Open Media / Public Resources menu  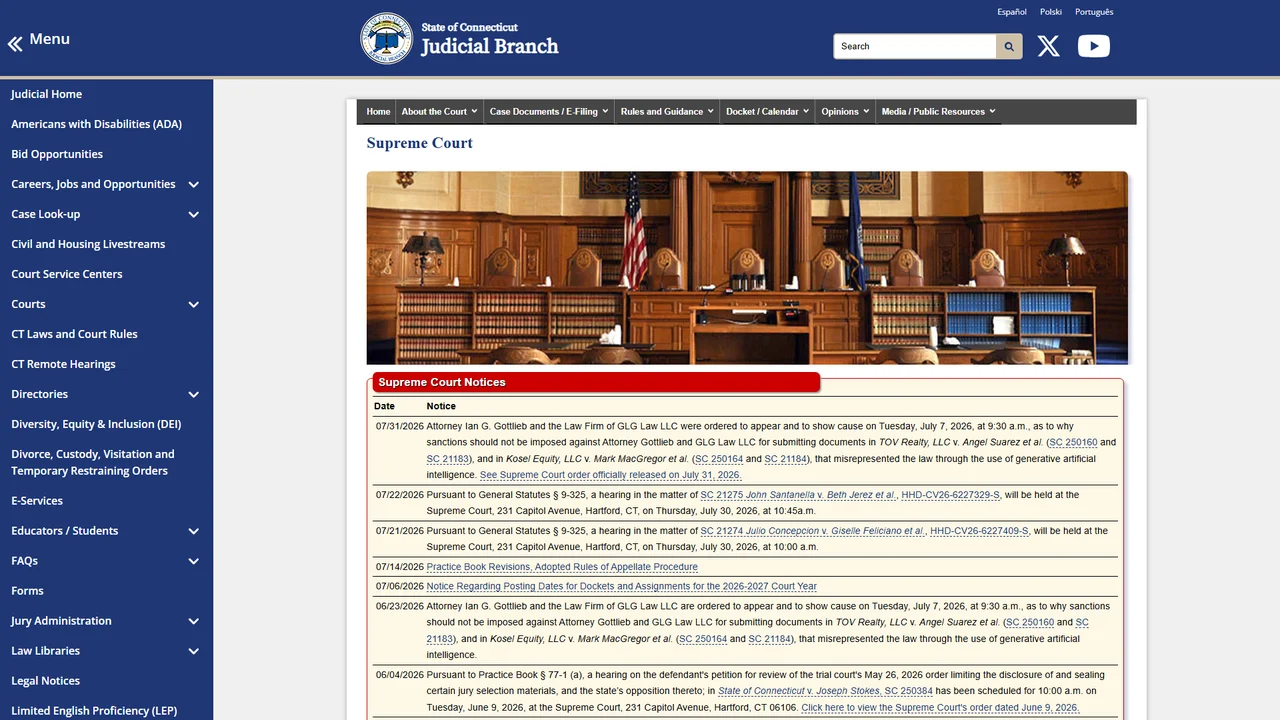coord(938,112)
